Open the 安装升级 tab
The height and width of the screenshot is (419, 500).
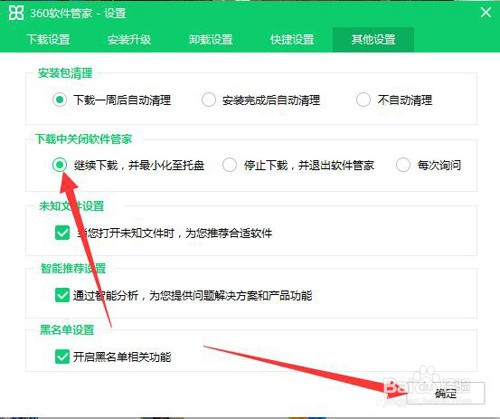[129, 39]
